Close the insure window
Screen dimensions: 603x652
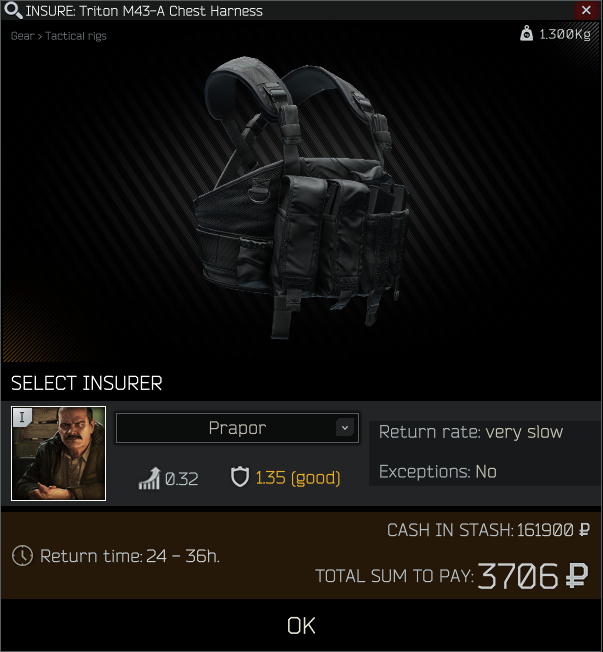tap(586, 10)
